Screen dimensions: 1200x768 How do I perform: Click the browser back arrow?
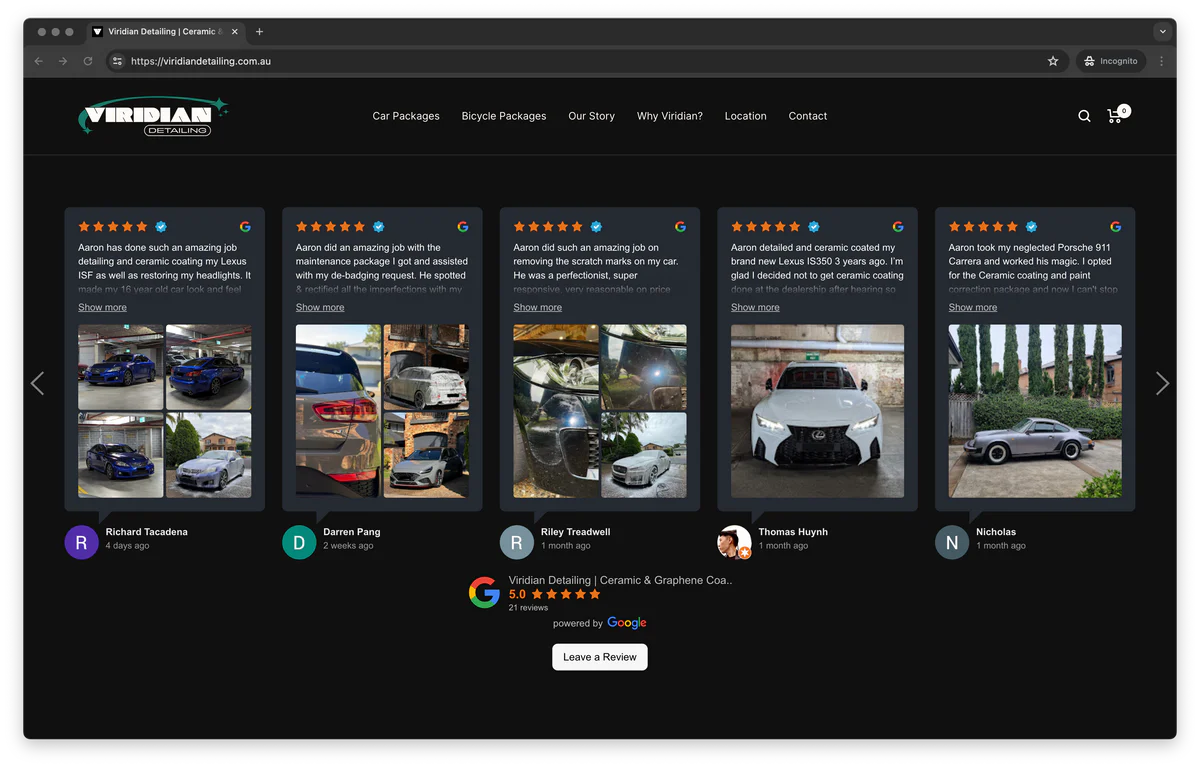click(39, 61)
